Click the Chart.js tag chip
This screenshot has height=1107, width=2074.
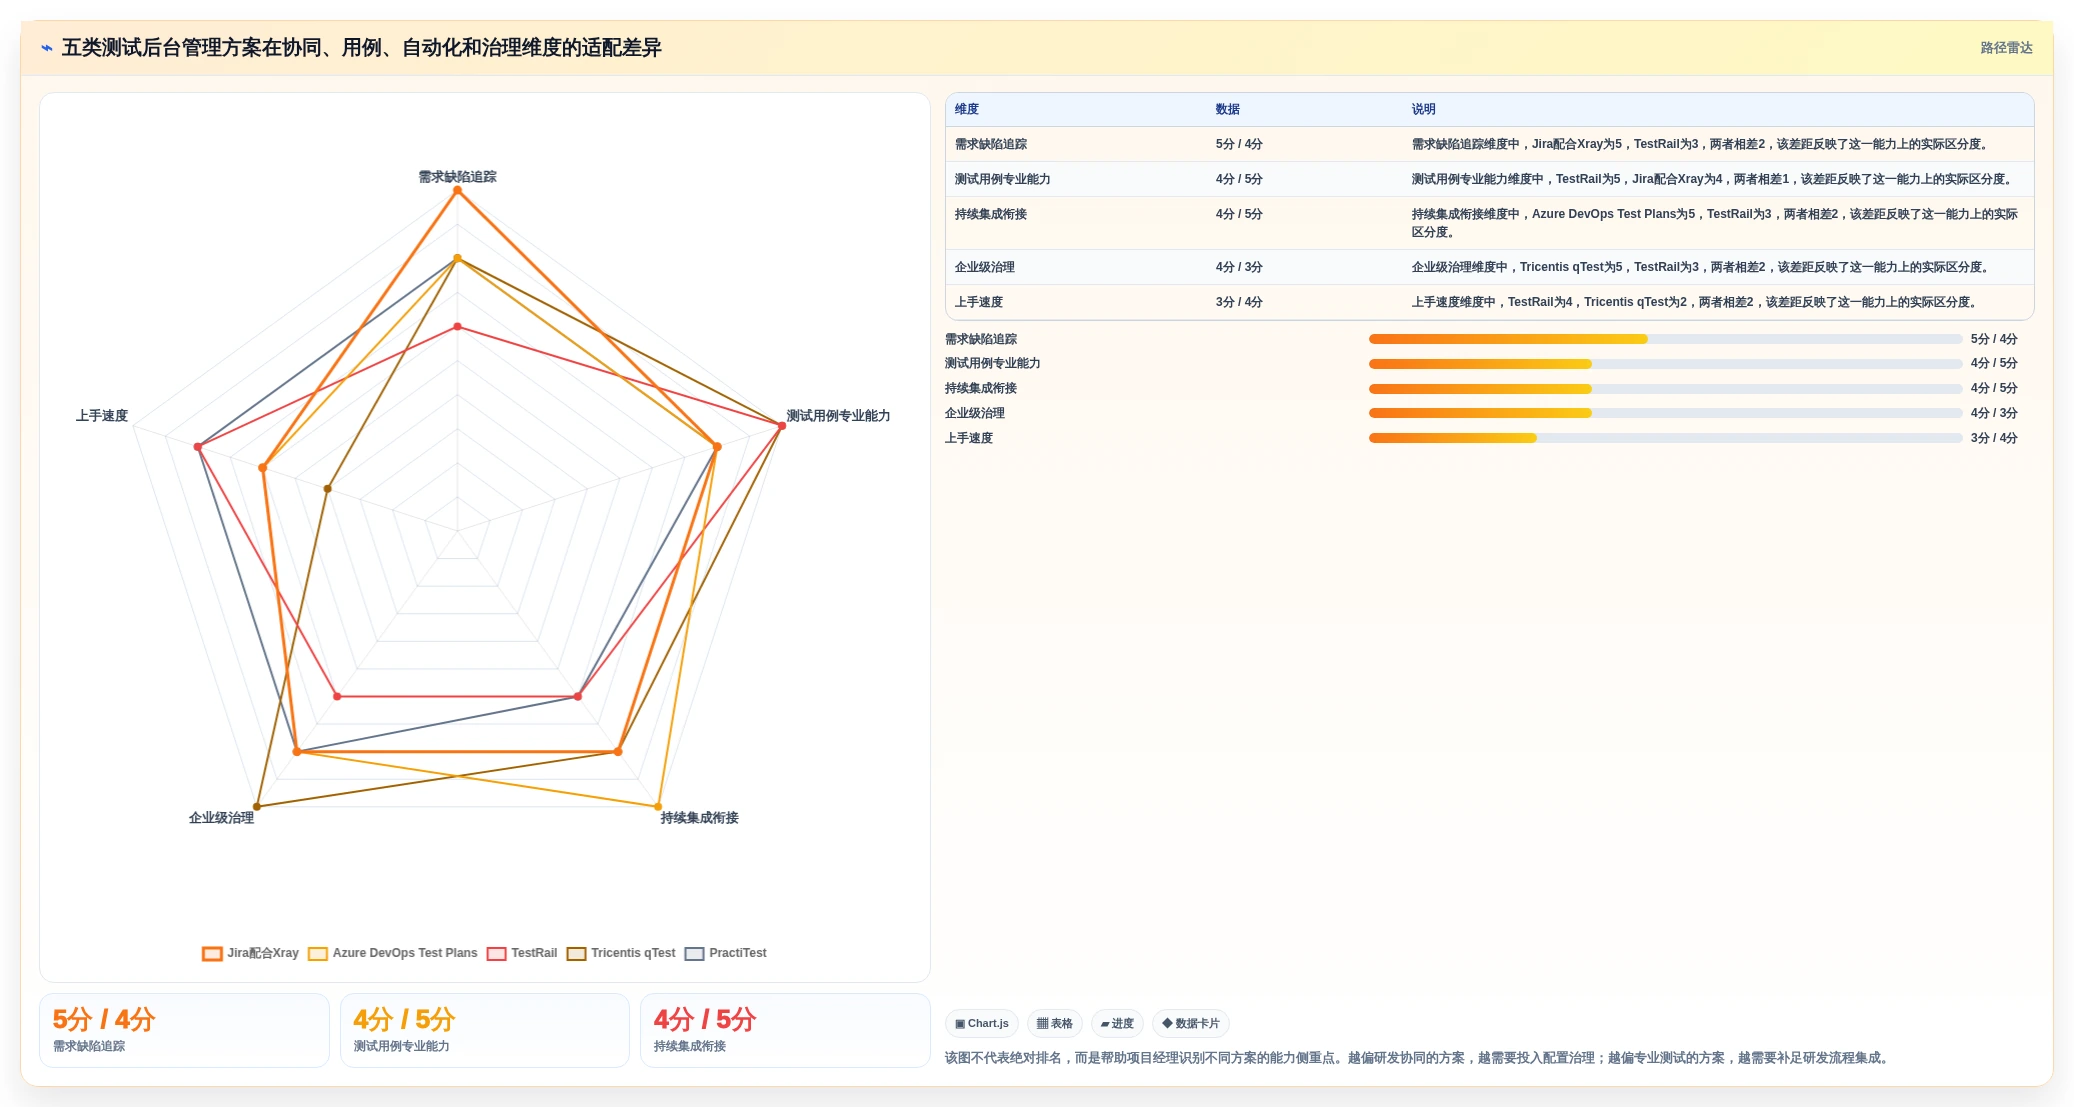[x=982, y=1023]
